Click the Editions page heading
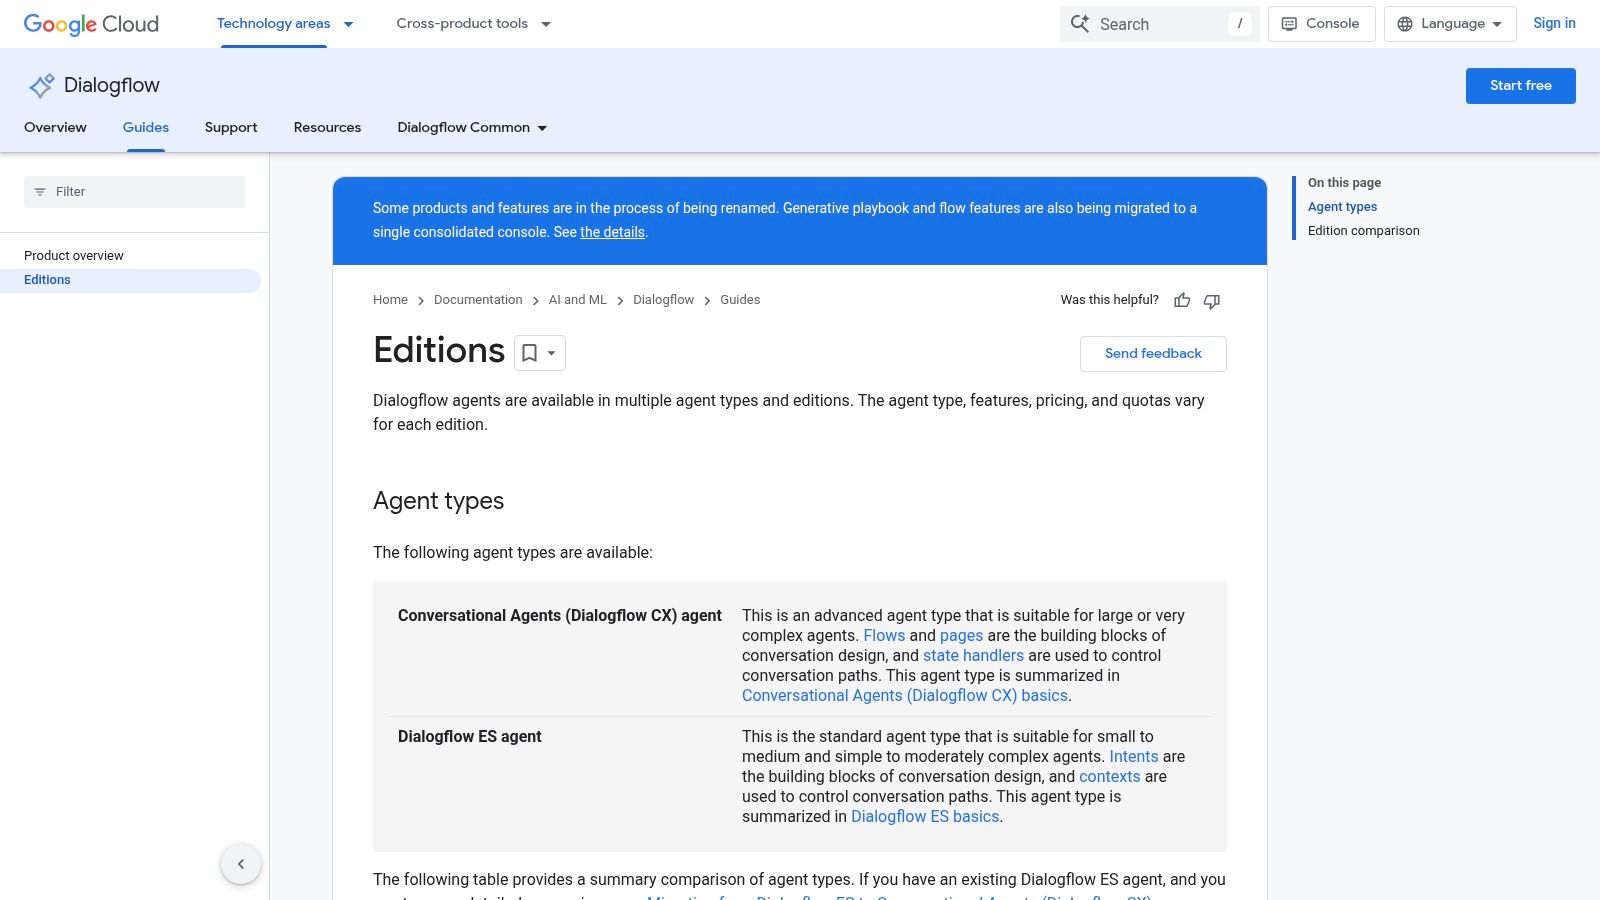The image size is (1600, 900). click(x=439, y=351)
